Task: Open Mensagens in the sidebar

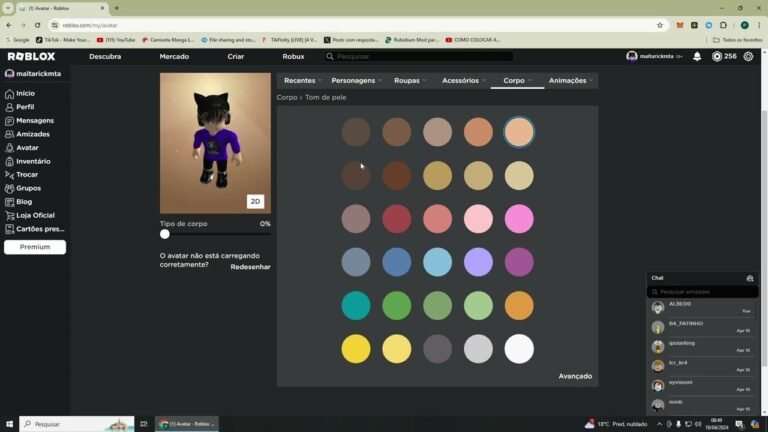Action: coord(29,120)
